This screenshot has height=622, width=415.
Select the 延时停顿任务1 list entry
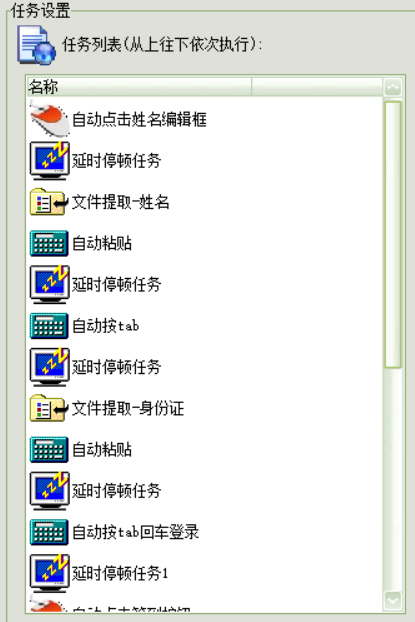pos(120,574)
